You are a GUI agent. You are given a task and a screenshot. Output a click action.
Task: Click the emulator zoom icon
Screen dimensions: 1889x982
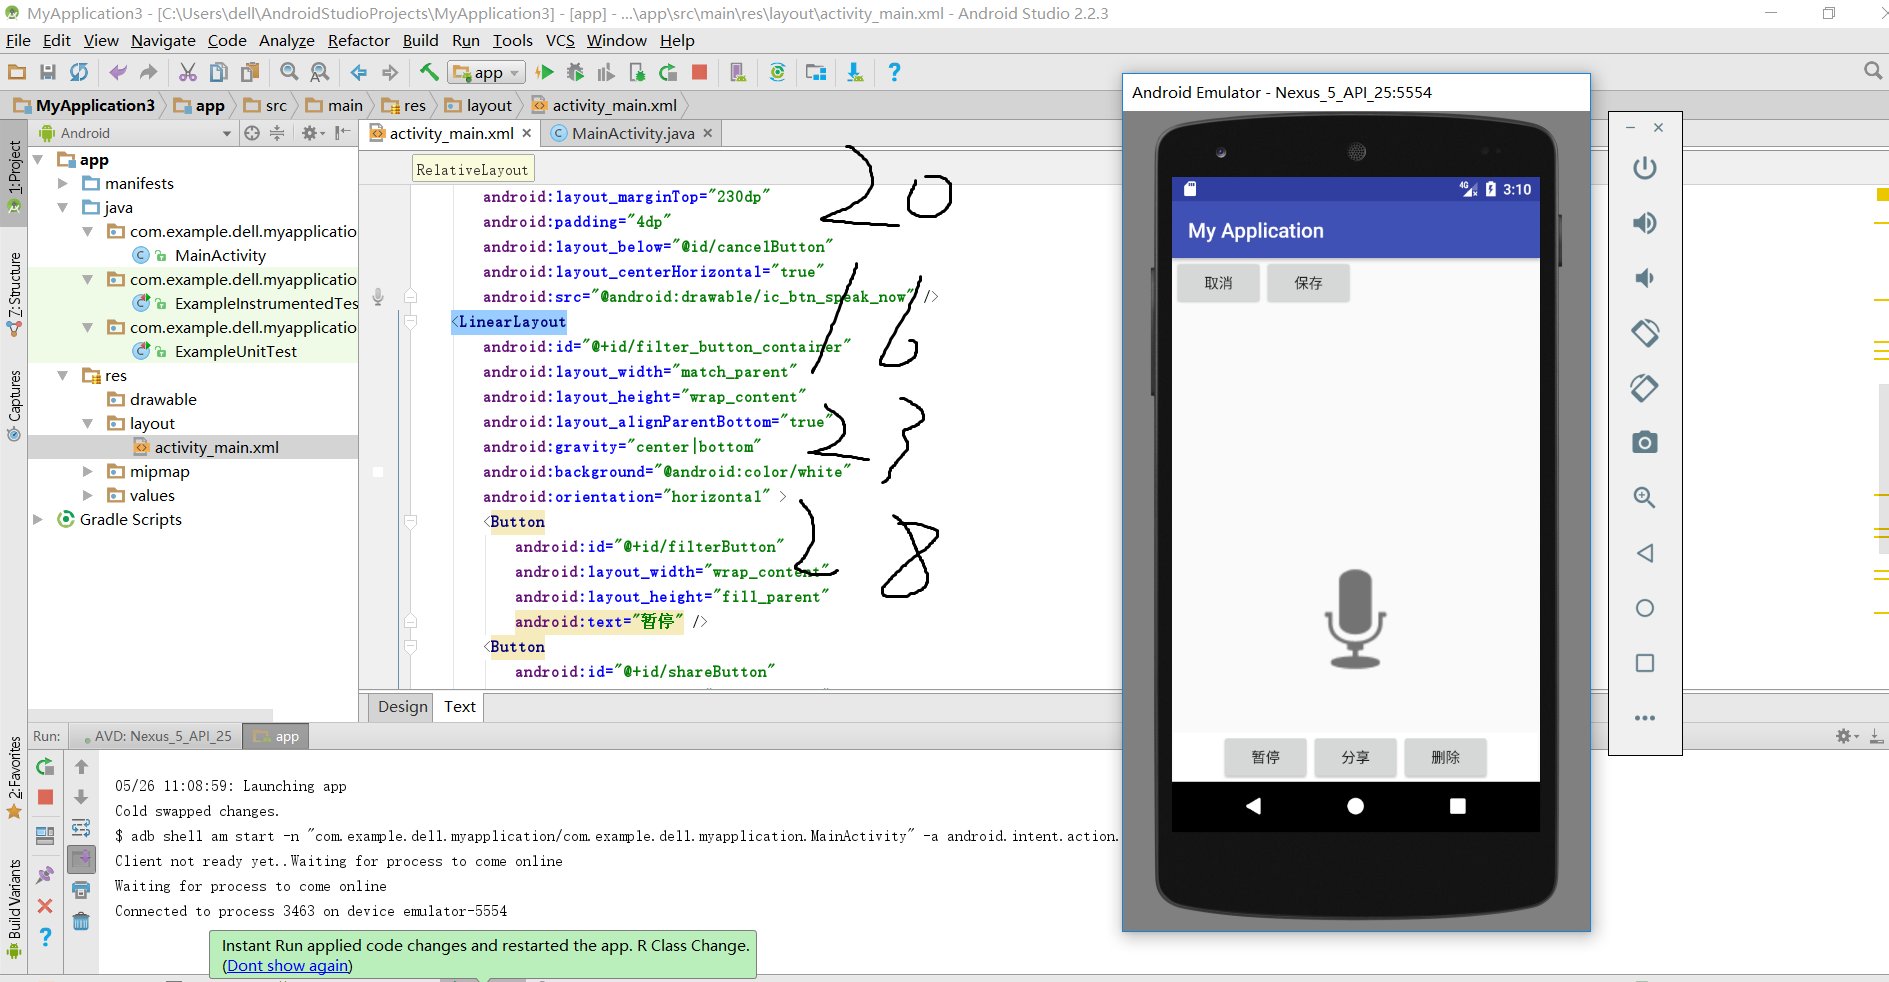(x=1645, y=497)
